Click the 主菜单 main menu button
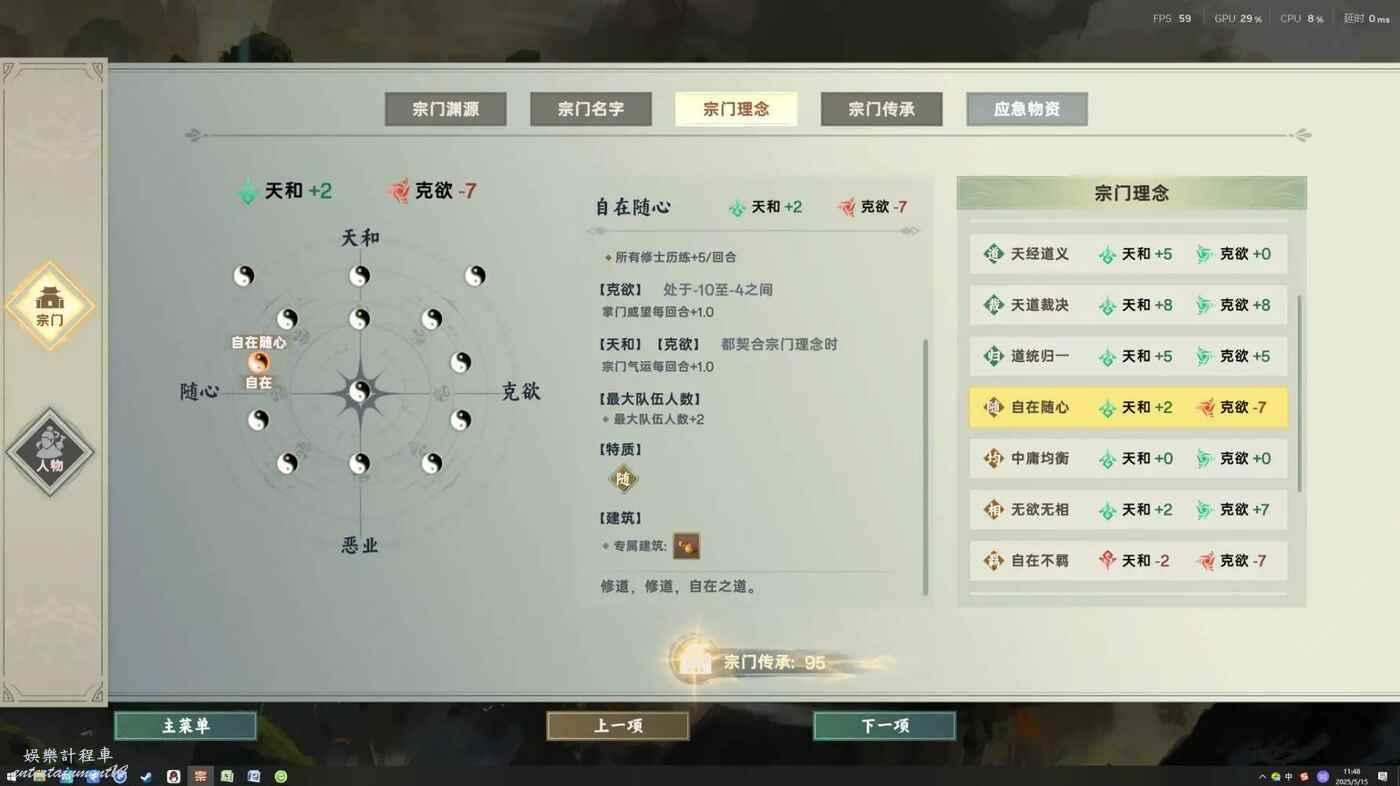The width and height of the screenshot is (1400, 786). pyautogui.click(x=185, y=726)
